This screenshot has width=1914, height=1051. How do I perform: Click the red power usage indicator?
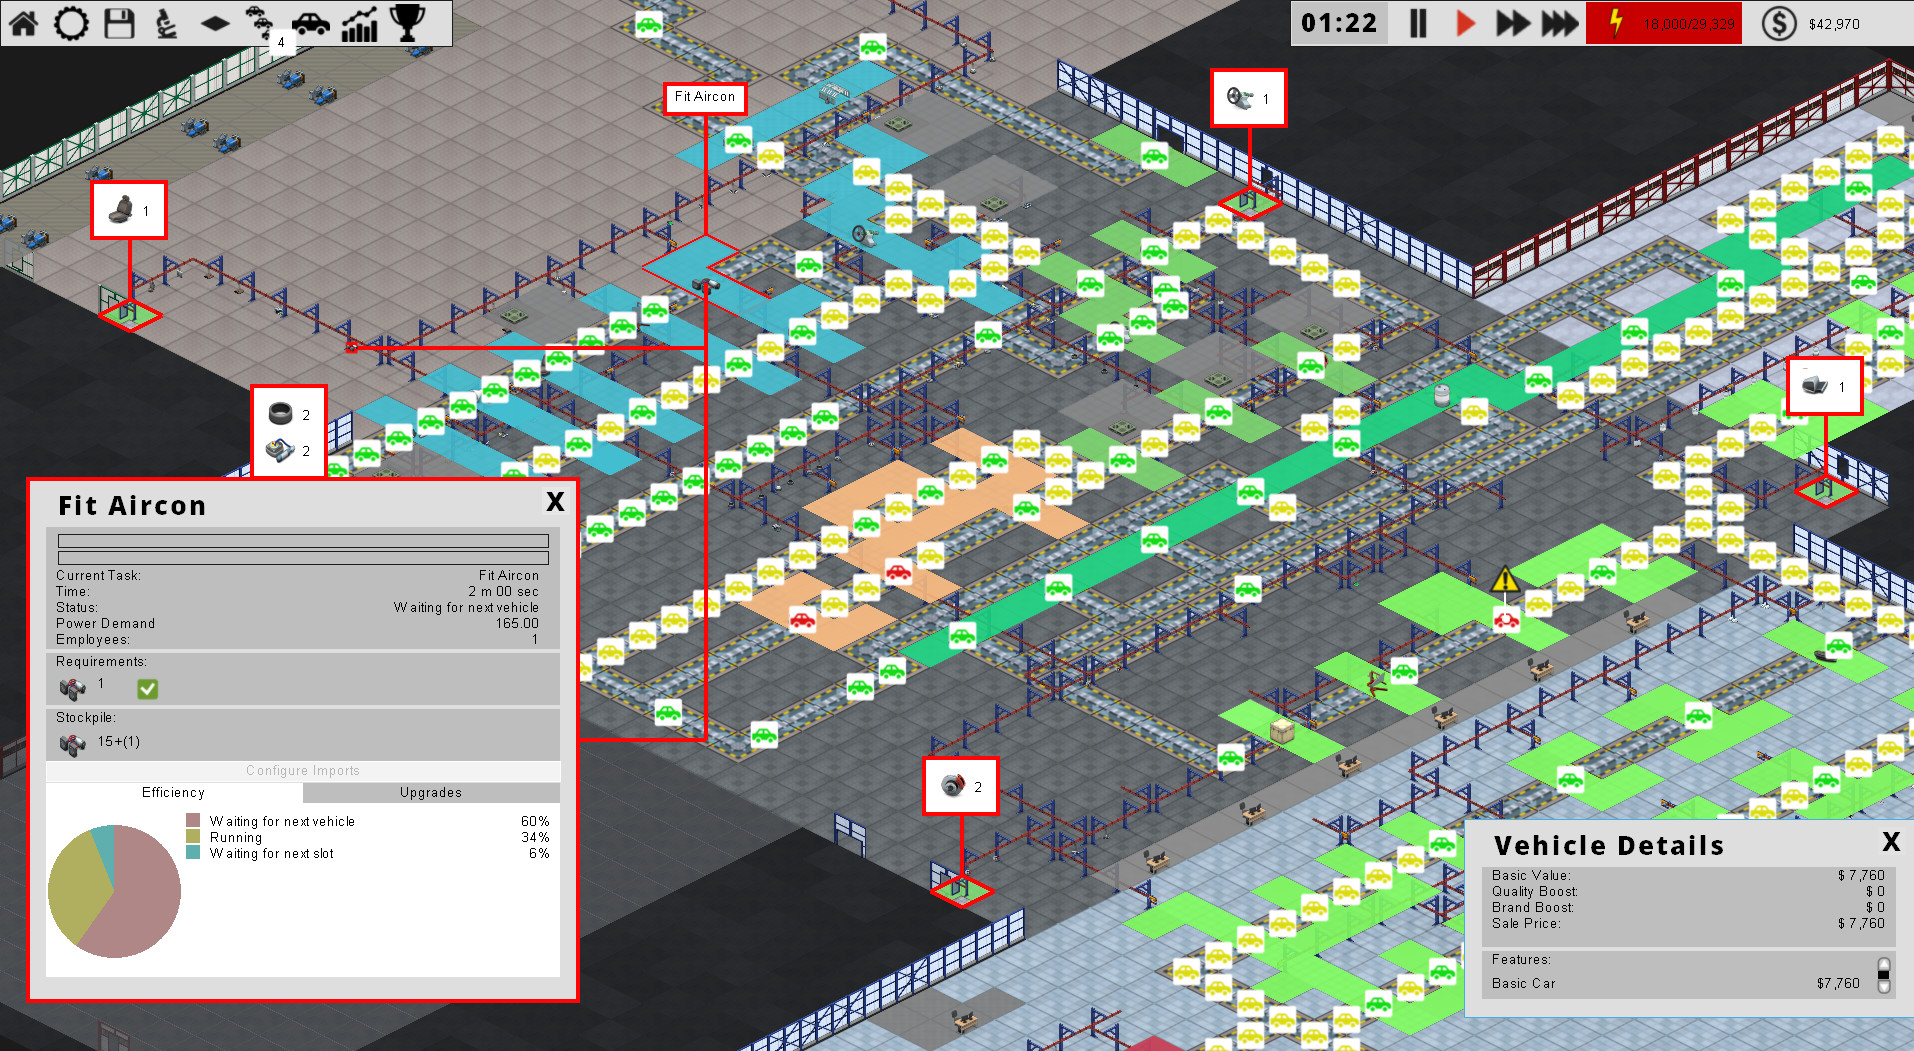coord(1664,23)
